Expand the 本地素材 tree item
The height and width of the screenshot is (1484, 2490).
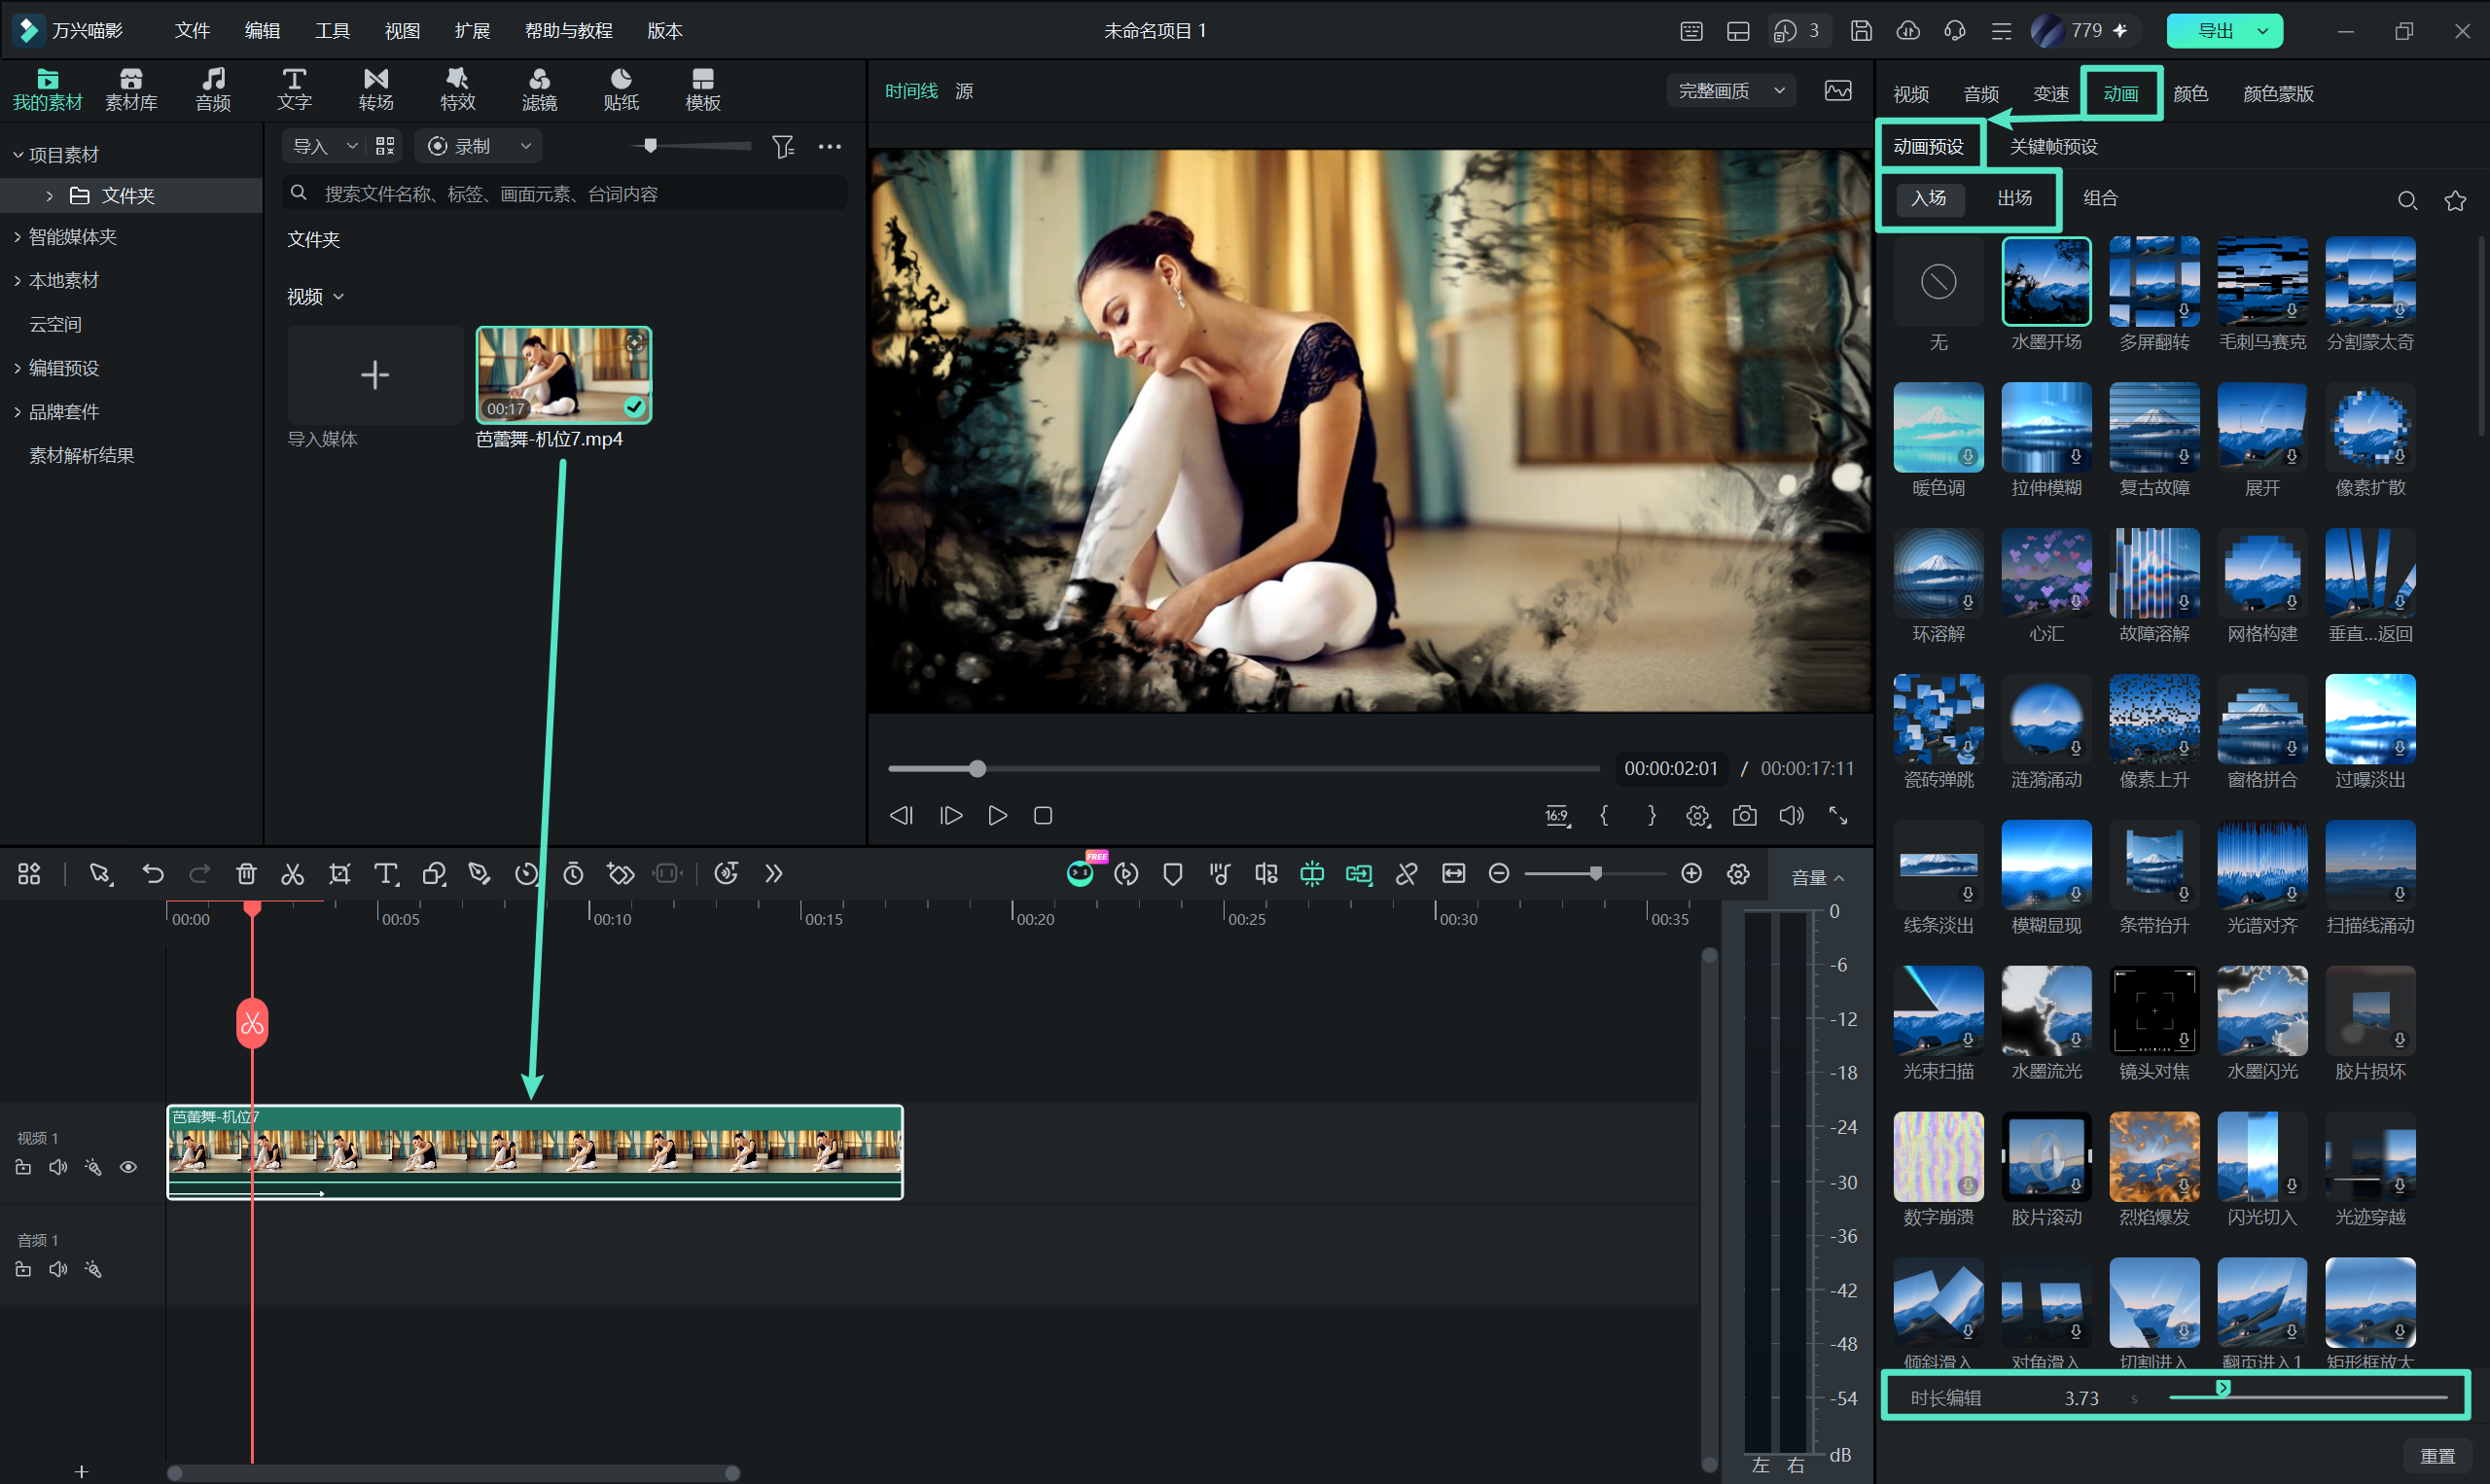point(18,281)
